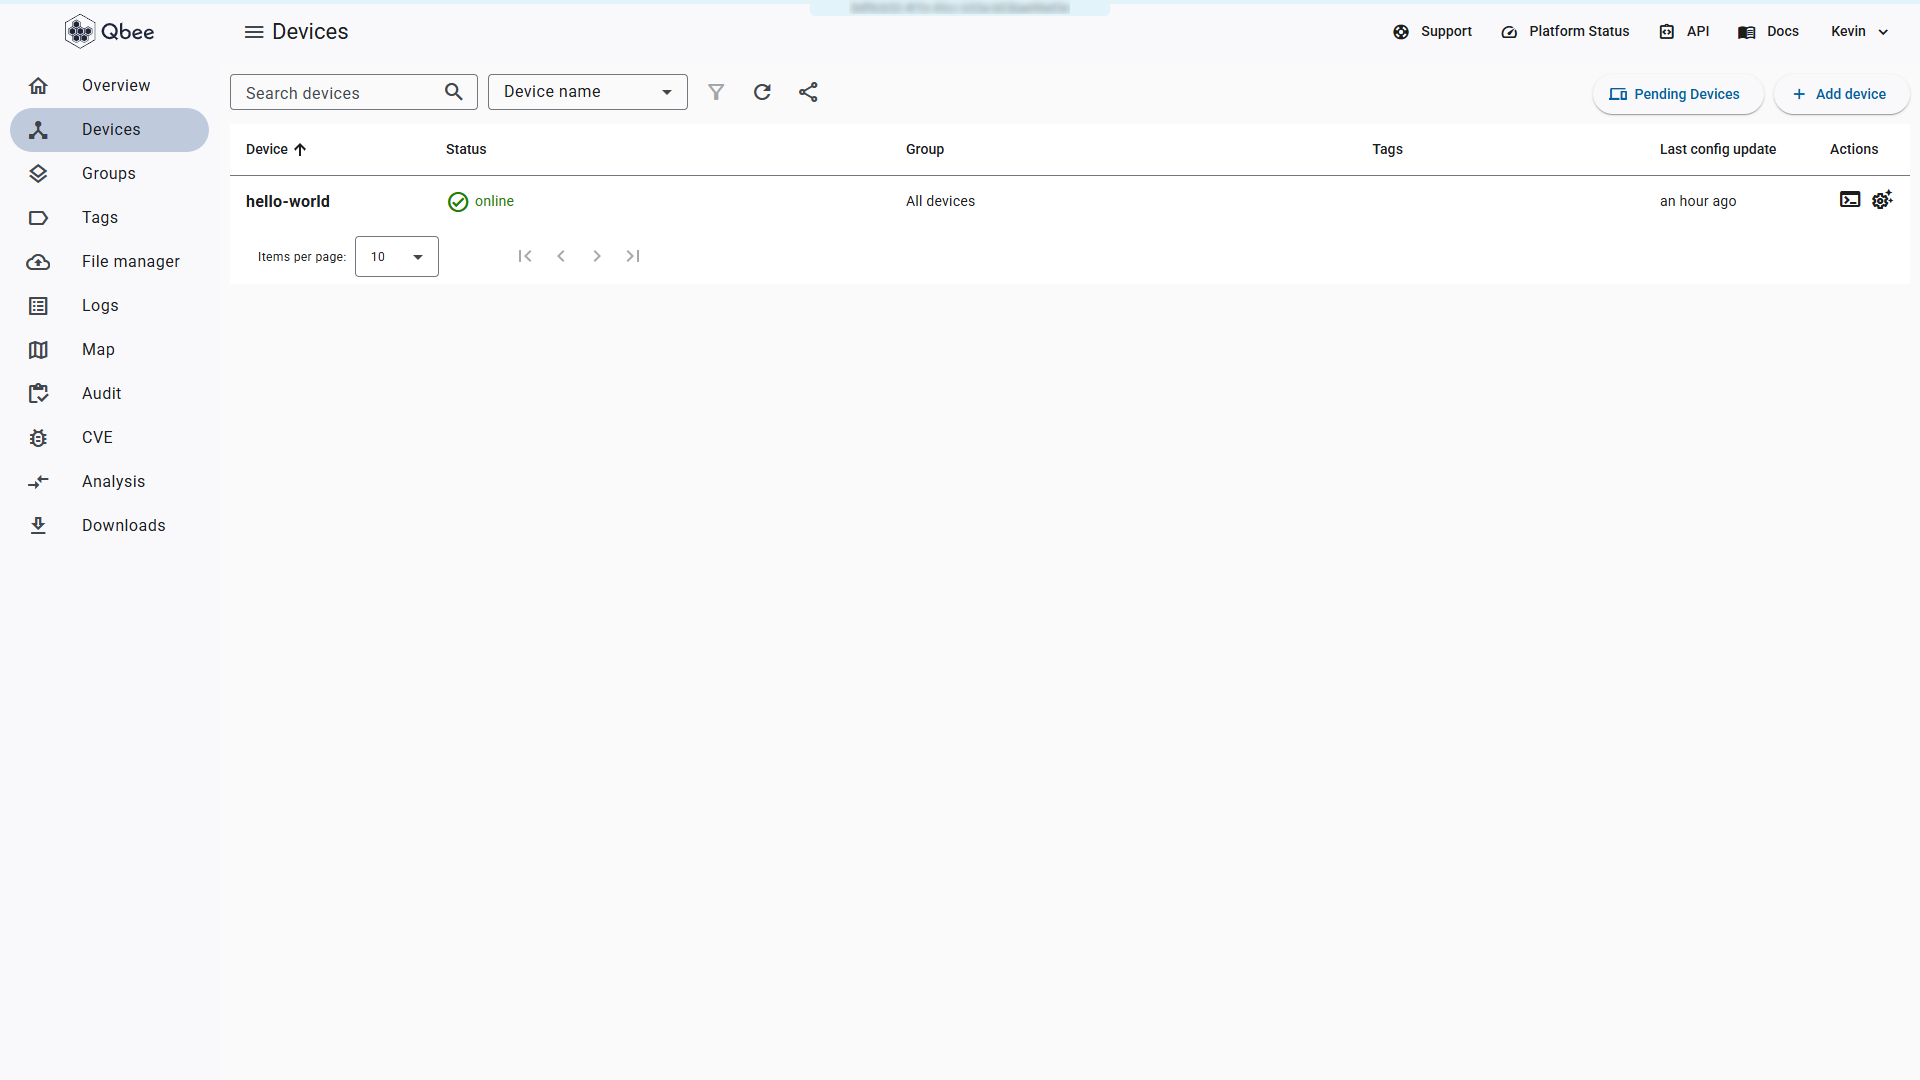Click the Logs list icon
1920x1080 pixels.
[x=38, y=306]
